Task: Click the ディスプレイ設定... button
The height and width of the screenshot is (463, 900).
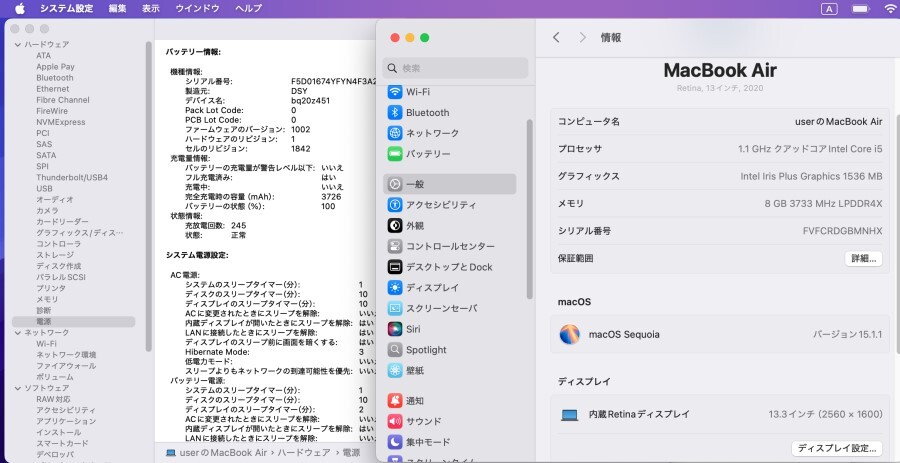Action: click(x=837, y=448)
